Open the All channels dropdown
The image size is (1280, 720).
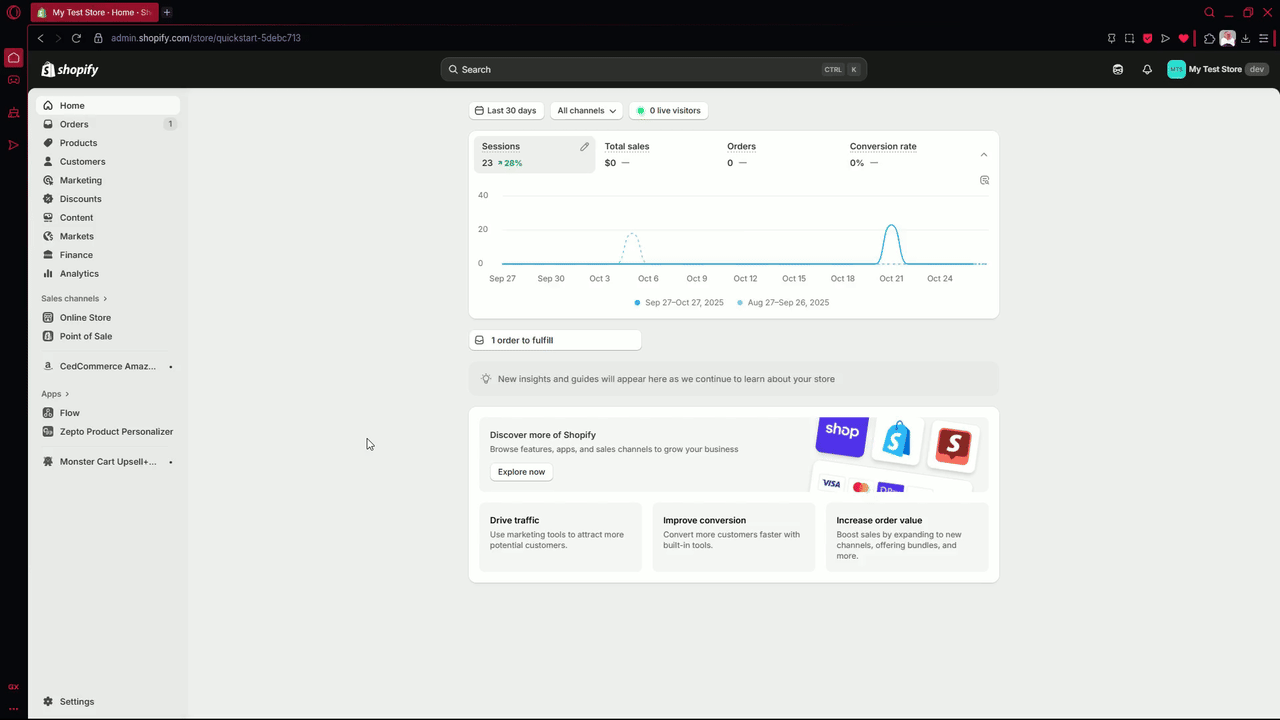pos(586,111)
